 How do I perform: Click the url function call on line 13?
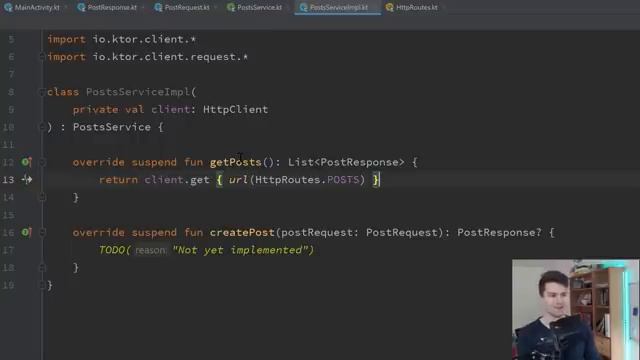point(238,180)
